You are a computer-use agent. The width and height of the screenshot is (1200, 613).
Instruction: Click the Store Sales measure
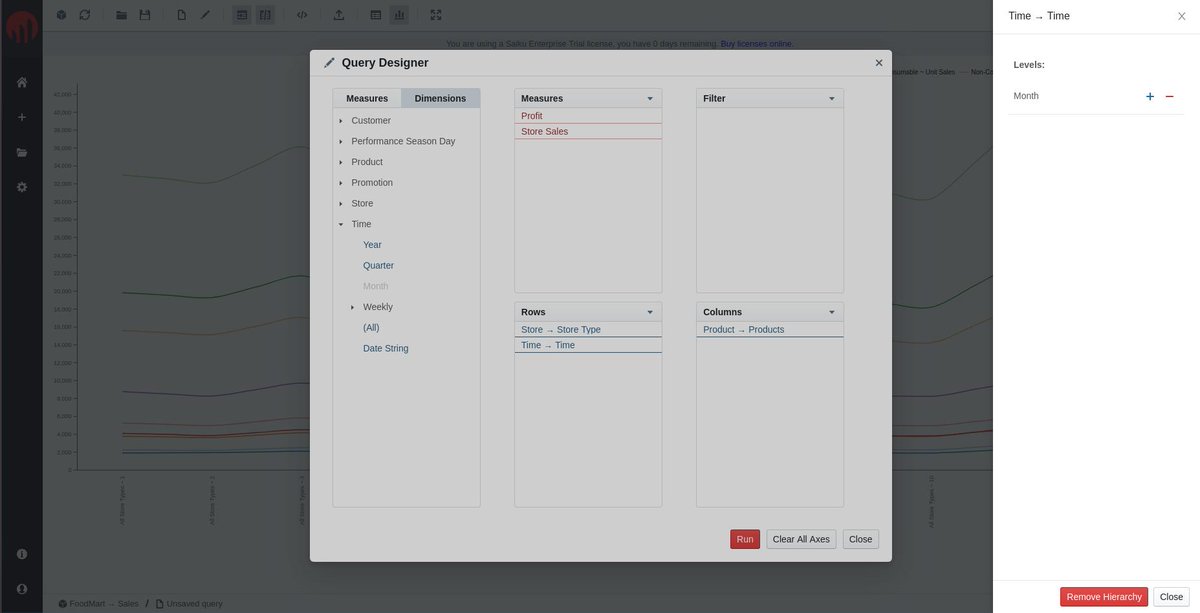pyautogui.click(x=588, y=131)
